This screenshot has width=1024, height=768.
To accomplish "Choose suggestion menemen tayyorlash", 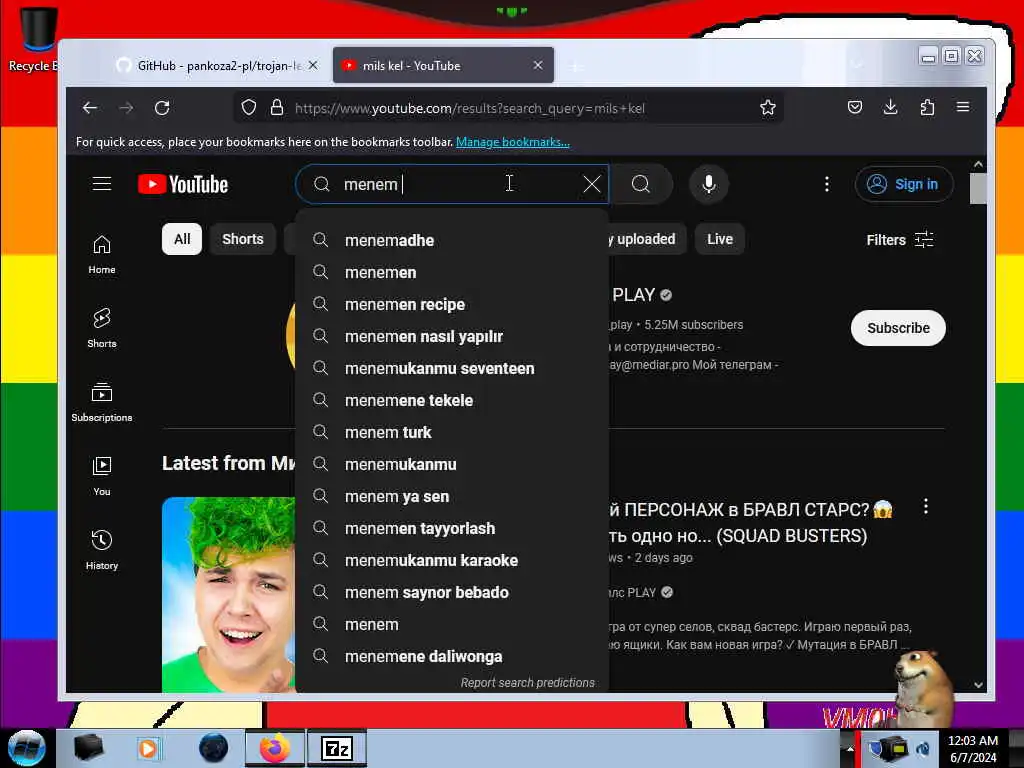I will point(452,528).
